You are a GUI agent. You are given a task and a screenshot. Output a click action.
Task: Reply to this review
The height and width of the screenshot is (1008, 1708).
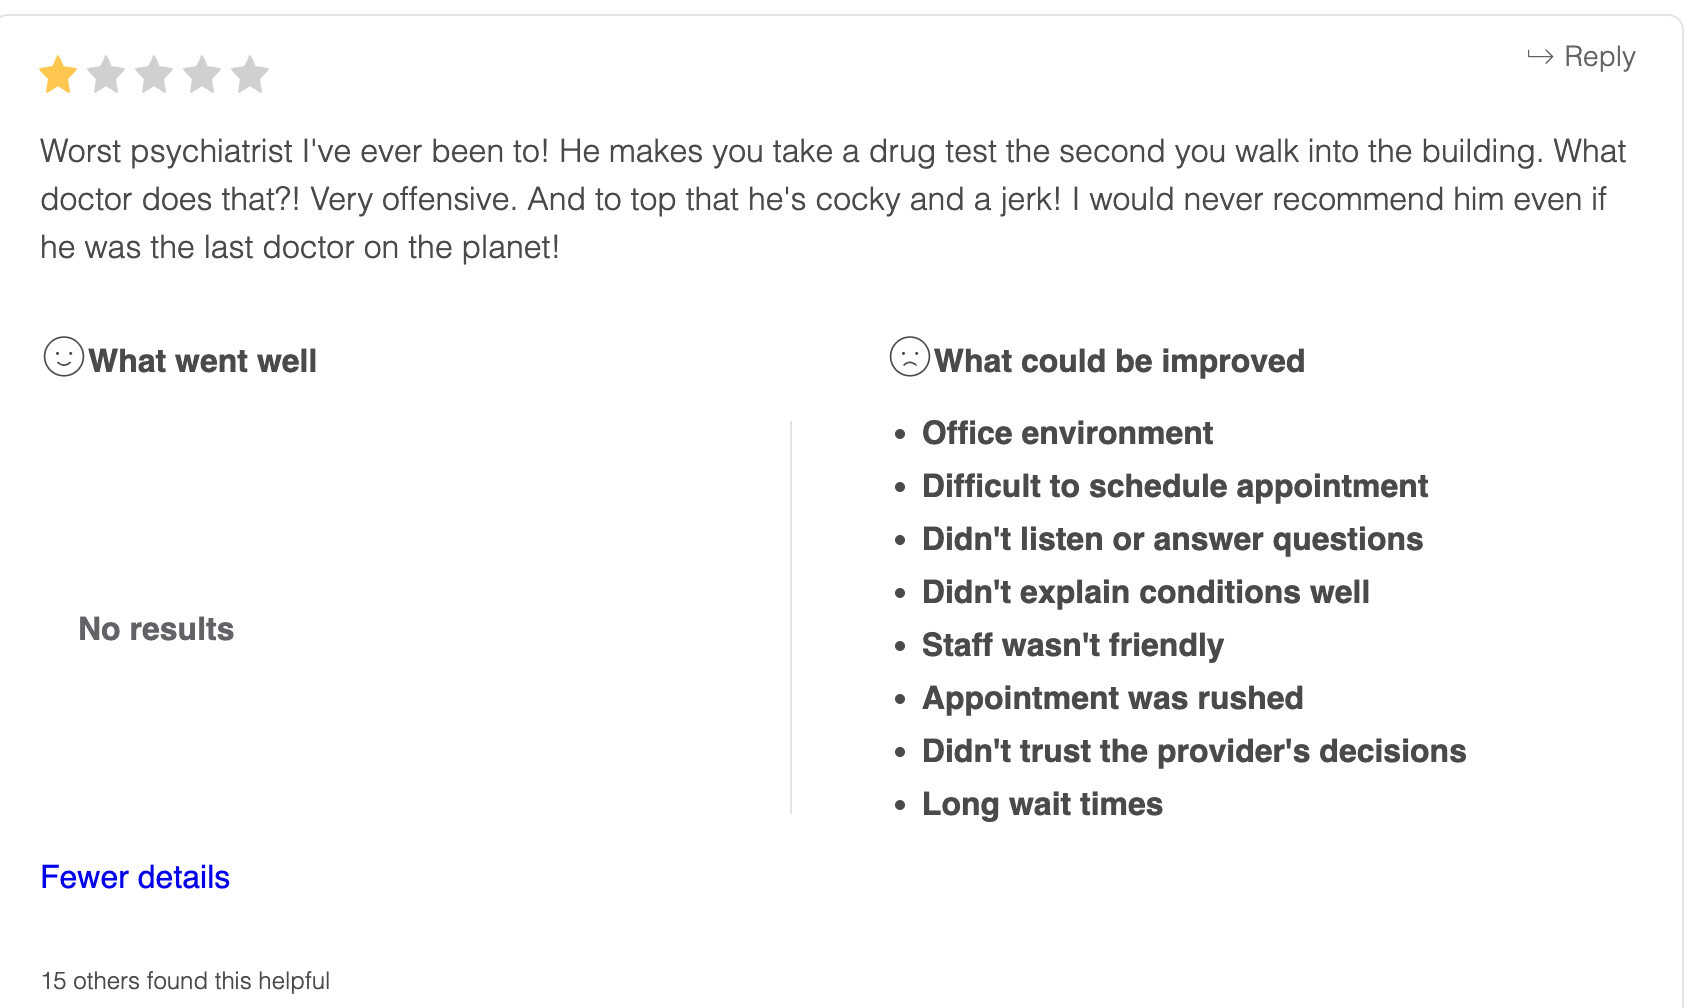1581,57
